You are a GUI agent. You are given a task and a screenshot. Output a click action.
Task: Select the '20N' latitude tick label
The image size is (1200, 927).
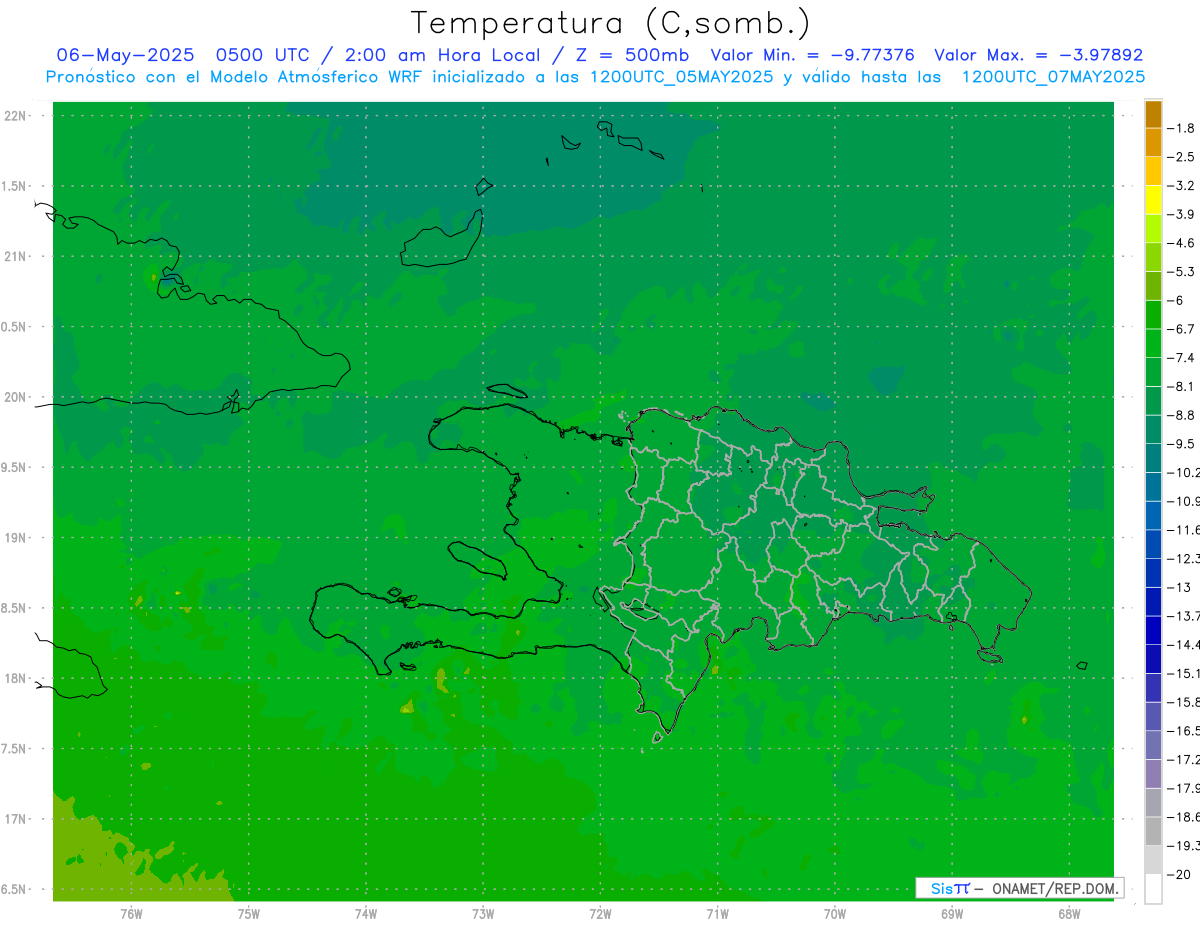pos(16,397)
